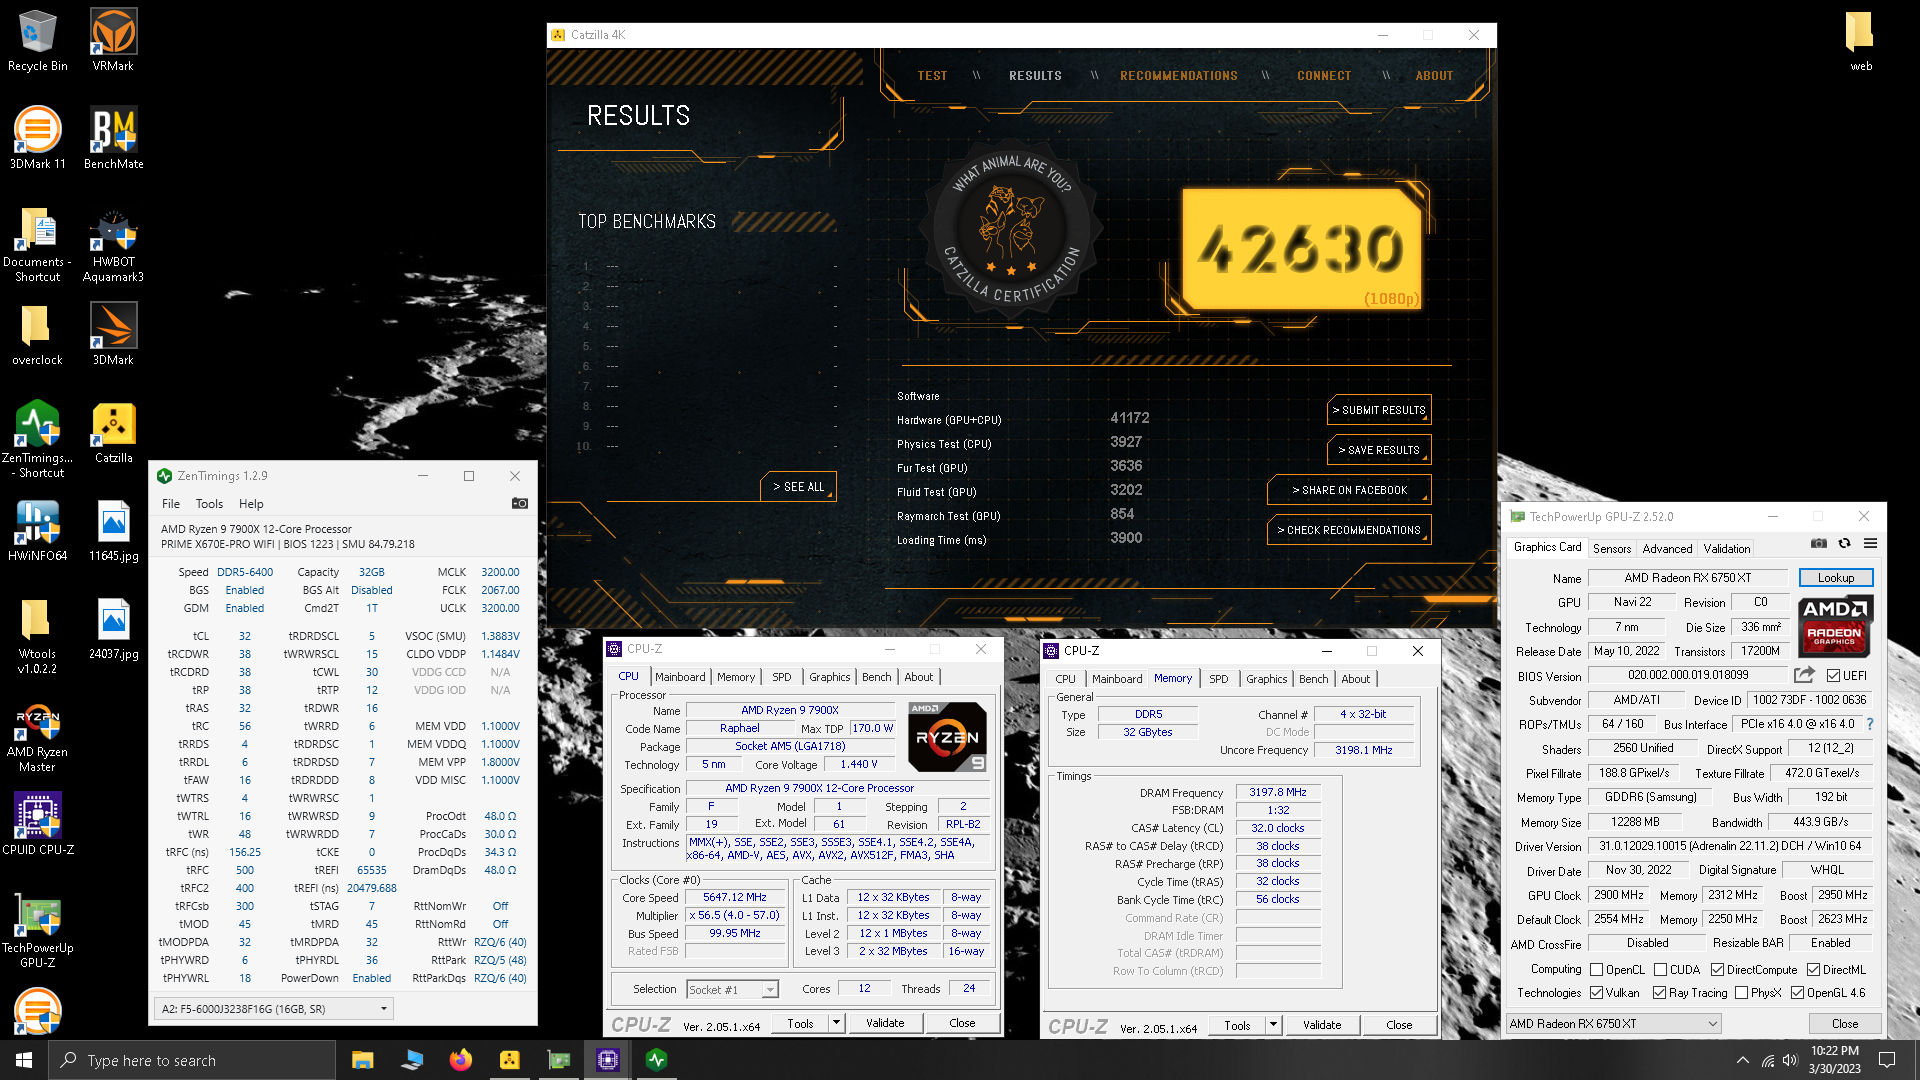
Task: Click Lookup button in GPU-Z
Action: click(x=1835, y=578)
